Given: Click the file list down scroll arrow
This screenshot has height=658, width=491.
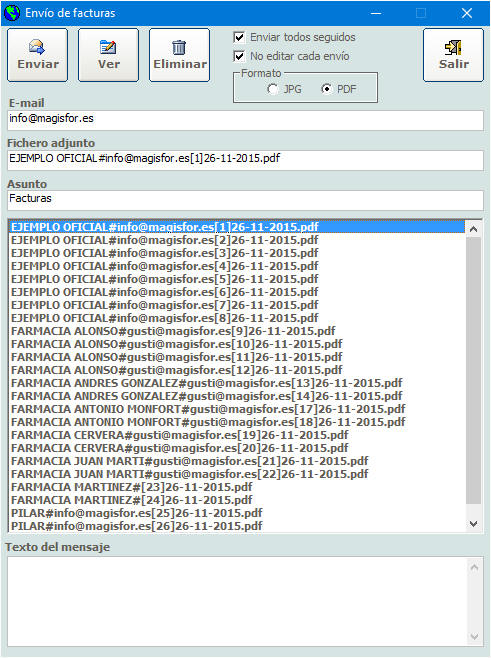Looking at the screenshot, I should coord(474,524).
